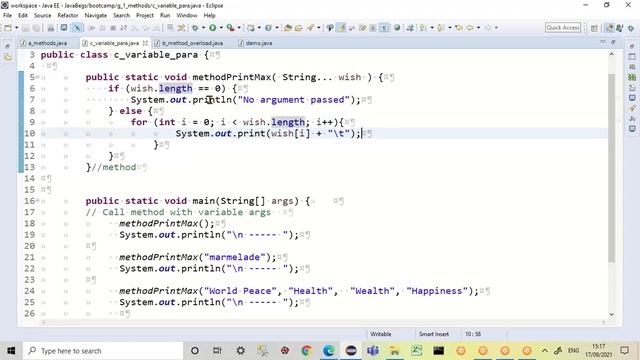Collapse methodPrintMax fold marker at line 5
The width and height of the screenshot is (640, 360).
pos(38,77)
